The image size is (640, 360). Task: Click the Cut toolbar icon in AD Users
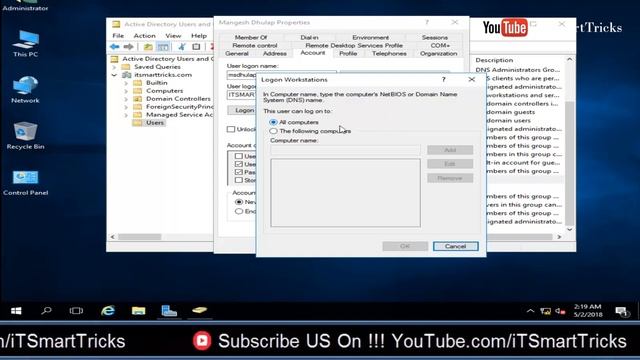182,47
